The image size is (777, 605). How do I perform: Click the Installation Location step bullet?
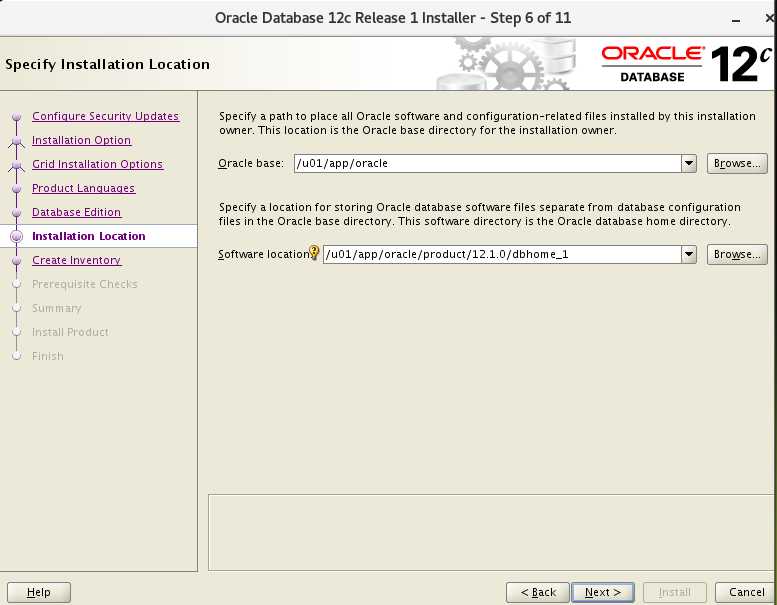pos(16,236)
